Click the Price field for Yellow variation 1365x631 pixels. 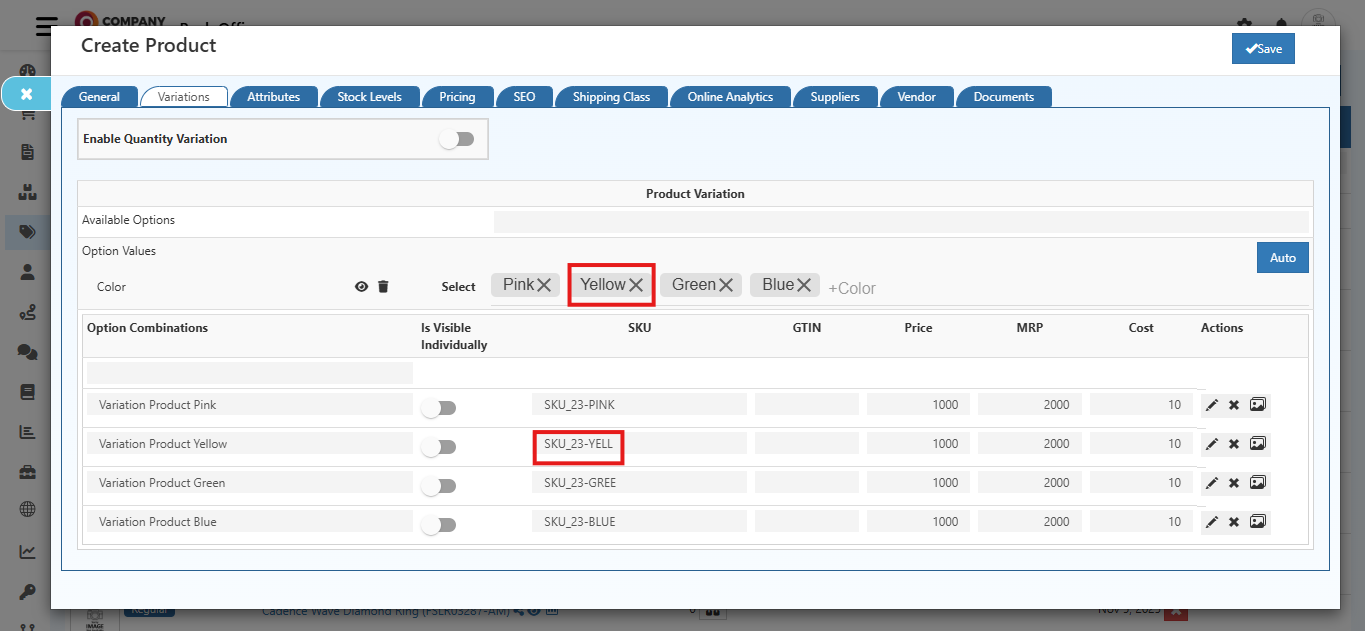[x=916, y=444]
